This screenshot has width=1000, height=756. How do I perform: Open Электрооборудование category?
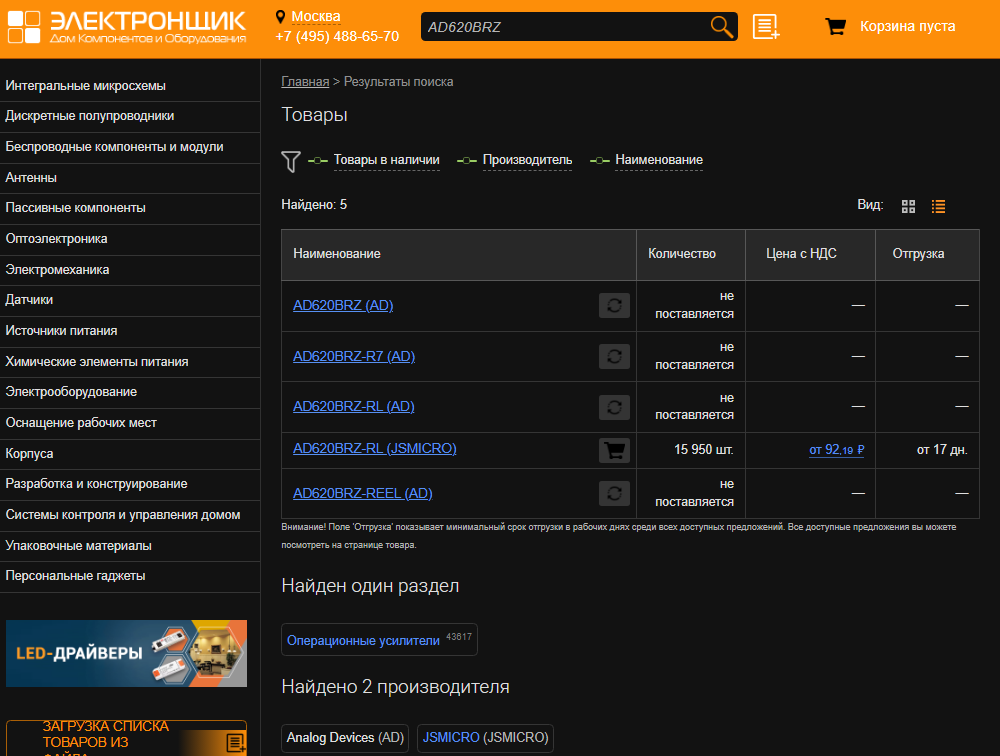click(130, 392)
